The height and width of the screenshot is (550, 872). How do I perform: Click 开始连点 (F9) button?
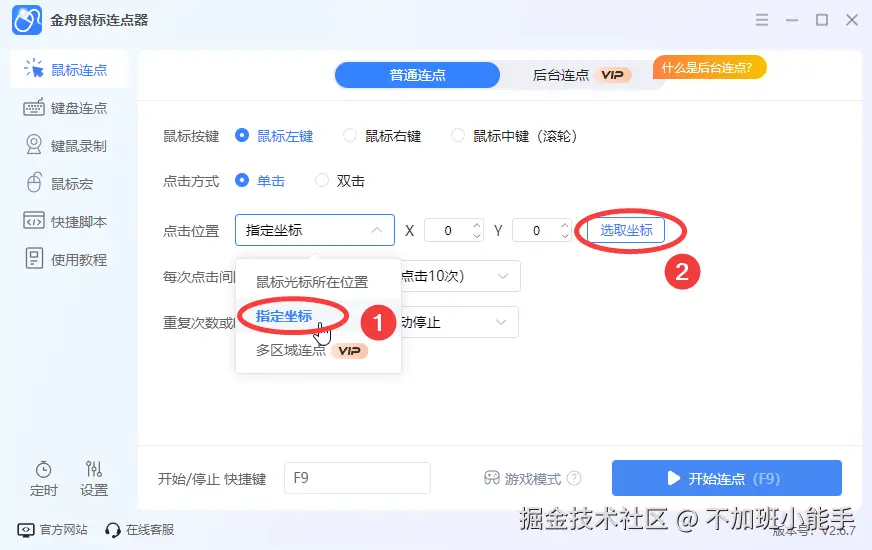[727, 478]
